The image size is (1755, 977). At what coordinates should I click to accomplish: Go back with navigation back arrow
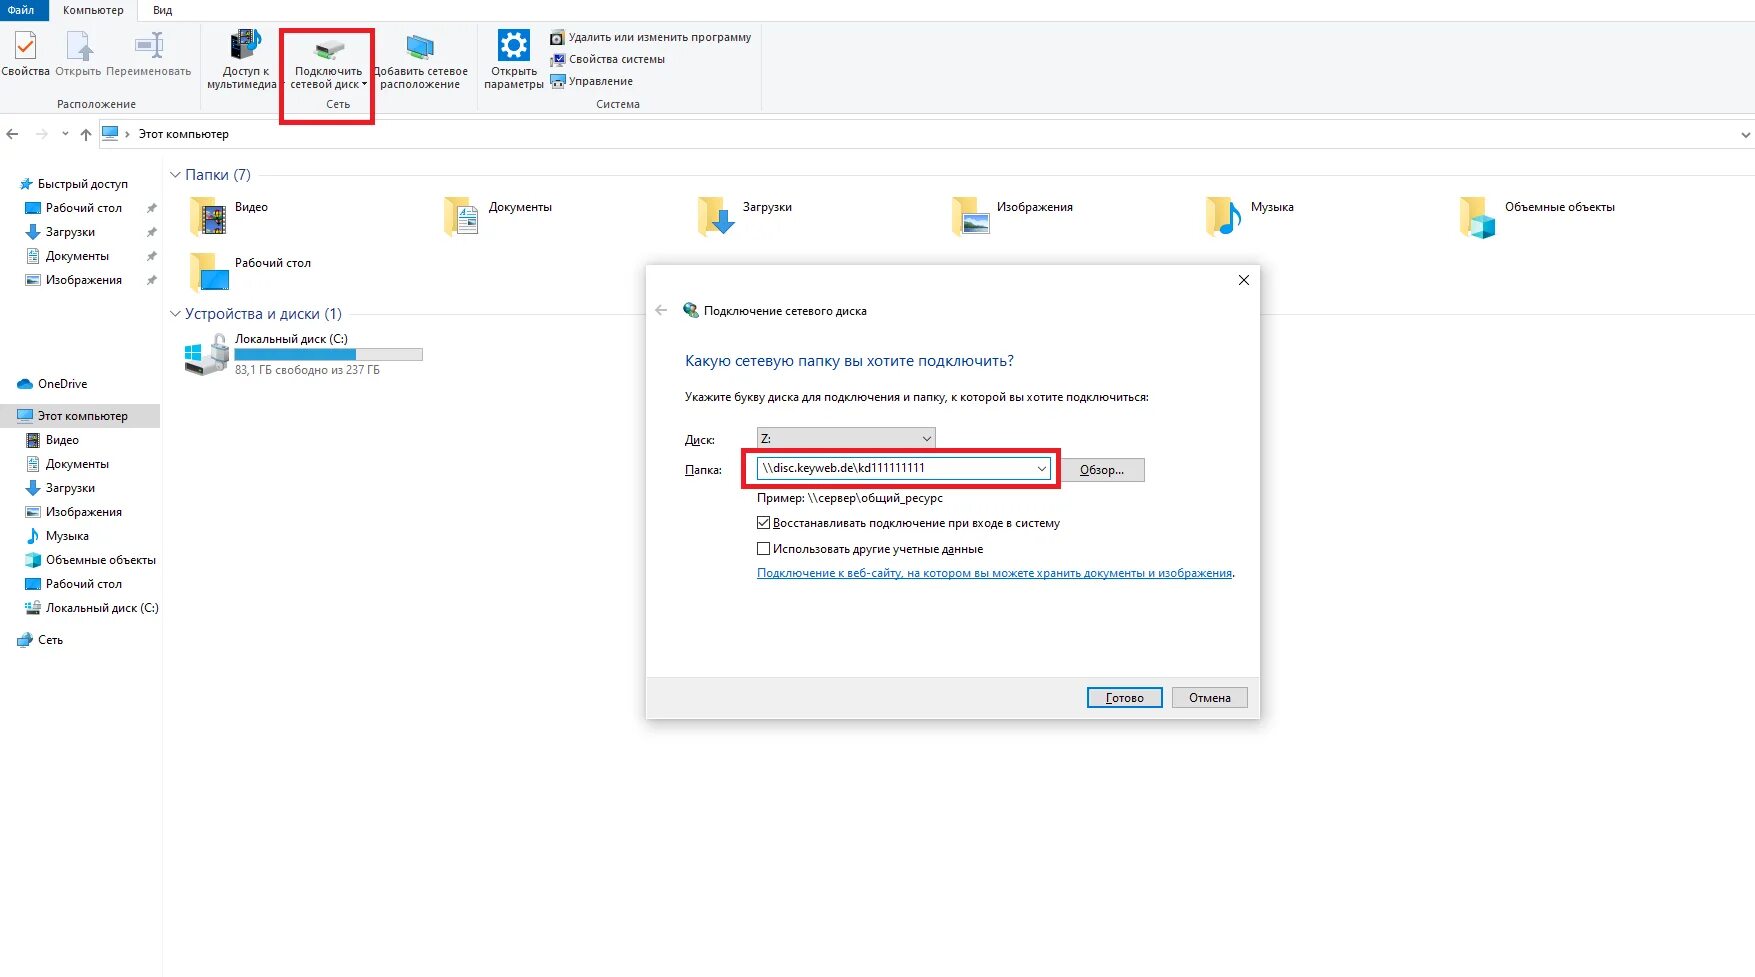point(13,134)
